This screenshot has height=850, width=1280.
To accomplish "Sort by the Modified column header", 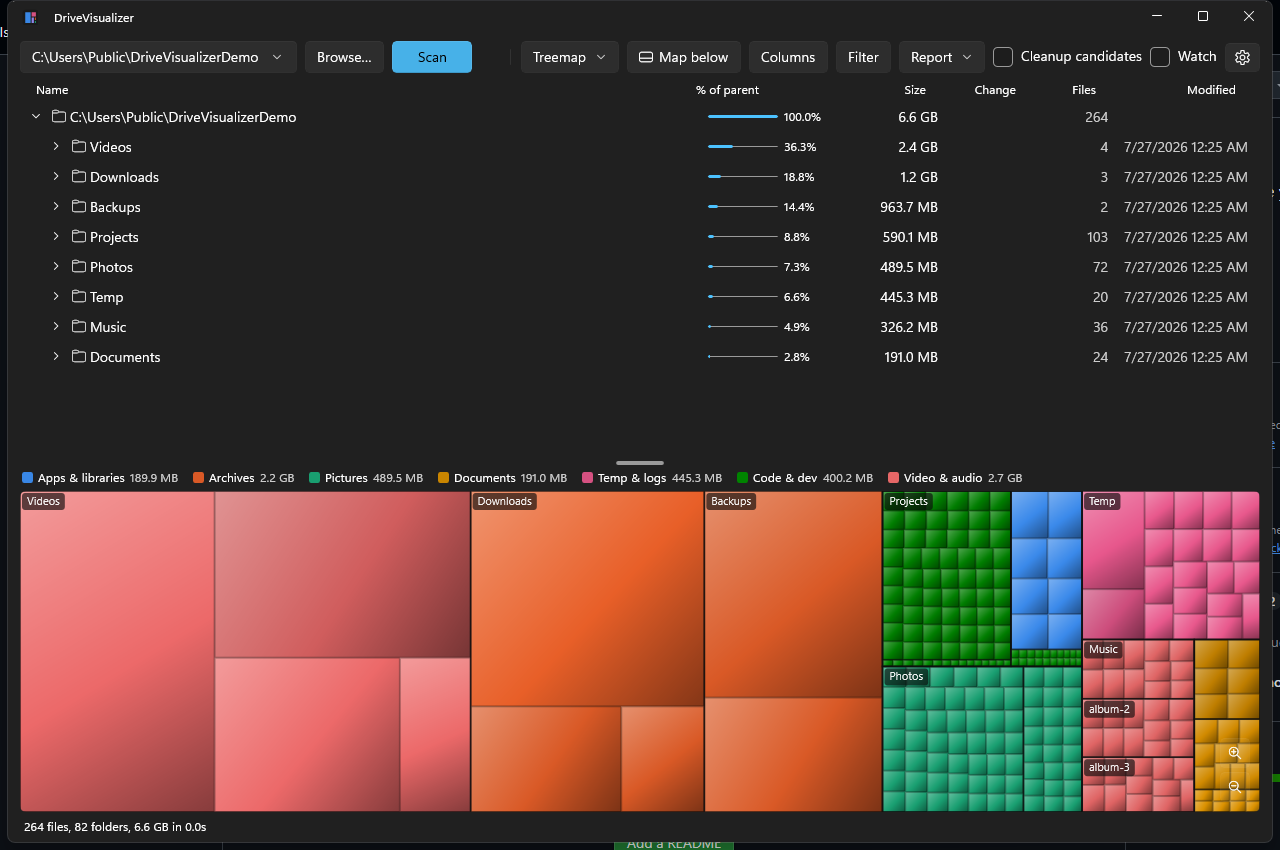I will pyautogui.click(x=1211, y=90).
